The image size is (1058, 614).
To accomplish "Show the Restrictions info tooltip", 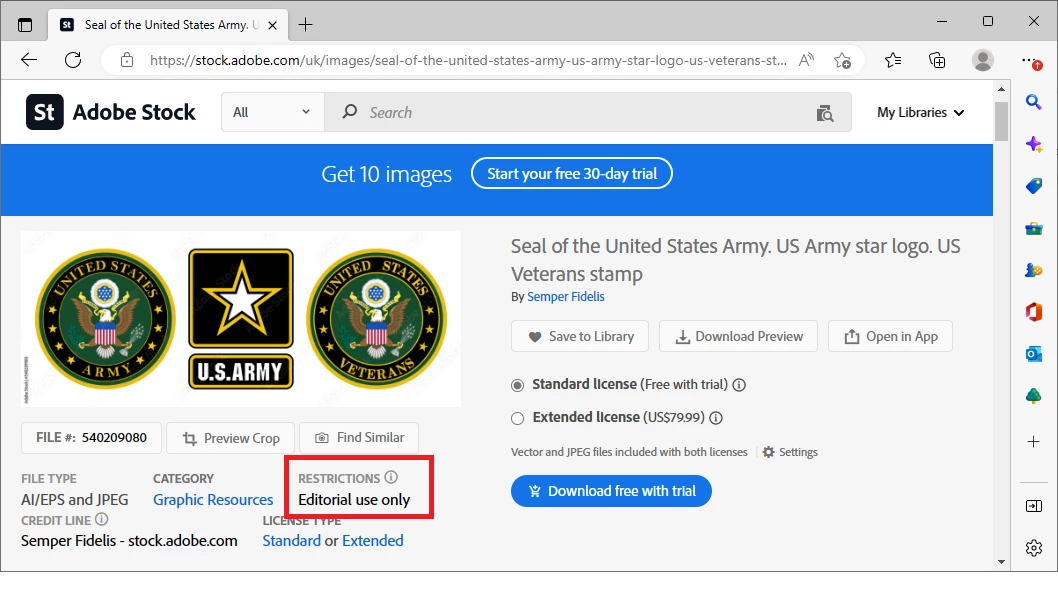I will [391, 477].
